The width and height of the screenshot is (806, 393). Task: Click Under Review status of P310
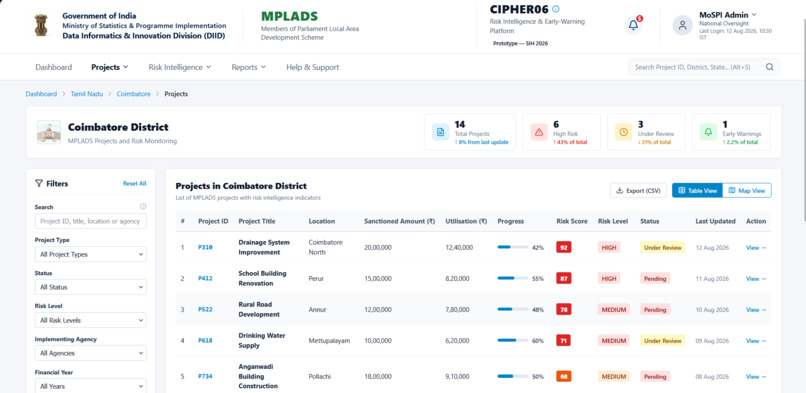coord(663,248)
